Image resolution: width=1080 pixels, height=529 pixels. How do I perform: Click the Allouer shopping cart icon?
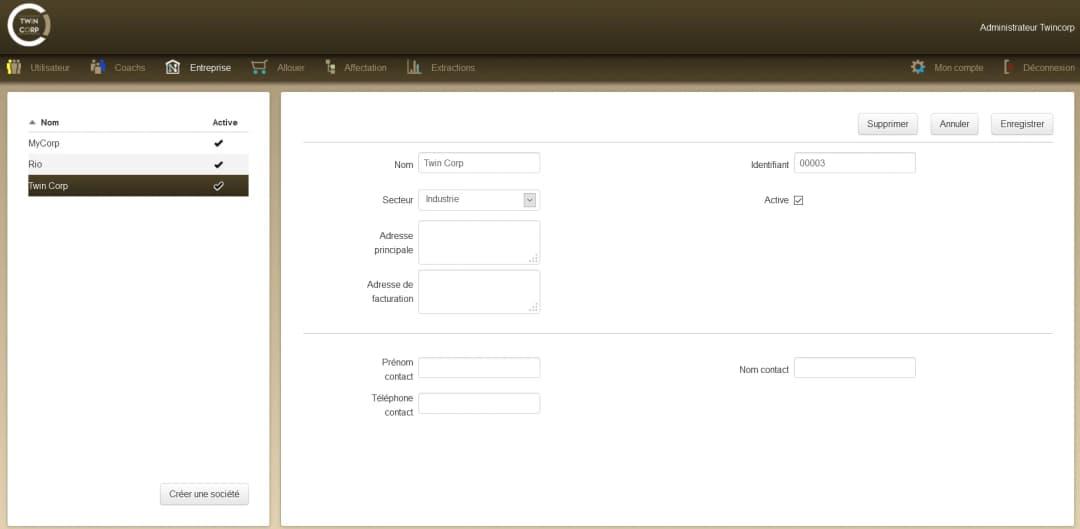[260, 67]
